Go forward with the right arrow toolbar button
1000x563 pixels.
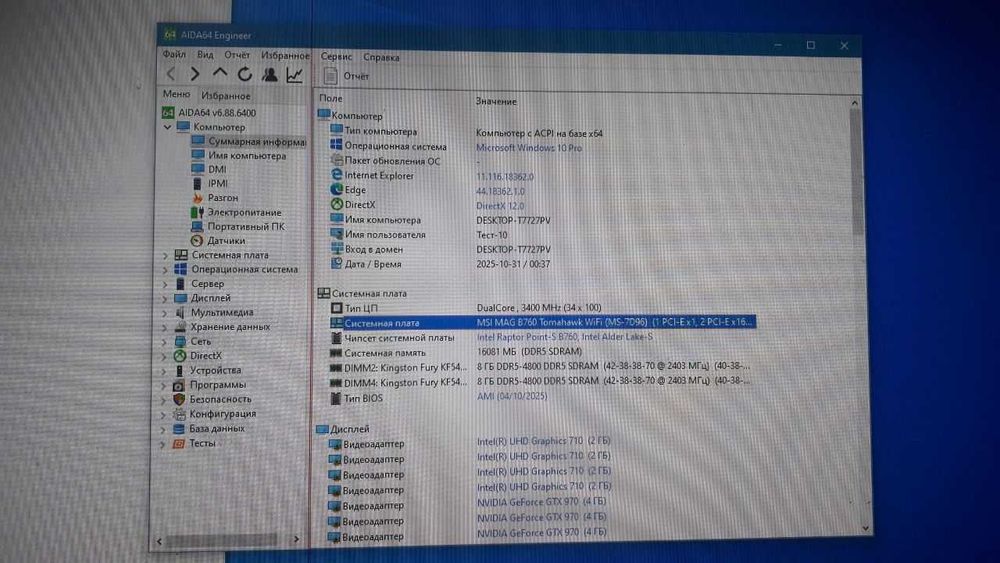pyautogui.click(x=195, y=74)
